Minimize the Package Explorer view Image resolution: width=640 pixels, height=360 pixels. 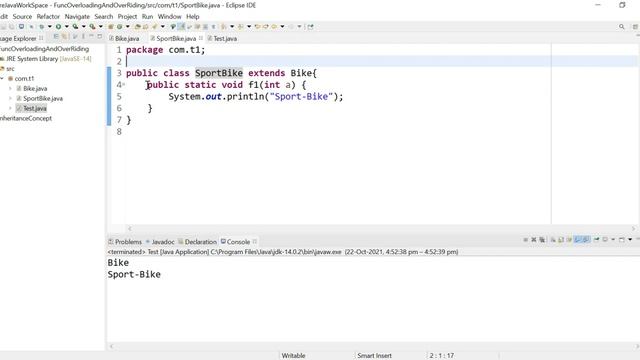[x=91, y=37]
